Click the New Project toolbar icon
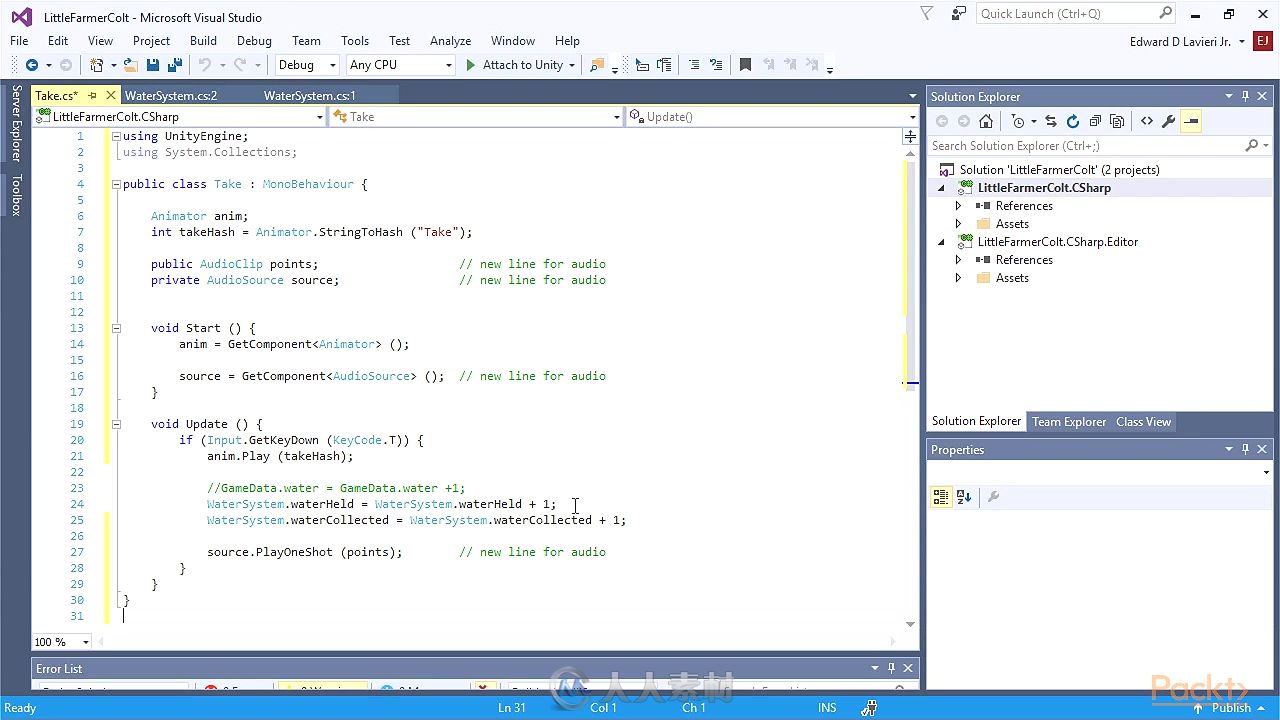This screenshot has width=1280, height=720. pyautogui.click(x=97, y=65)
